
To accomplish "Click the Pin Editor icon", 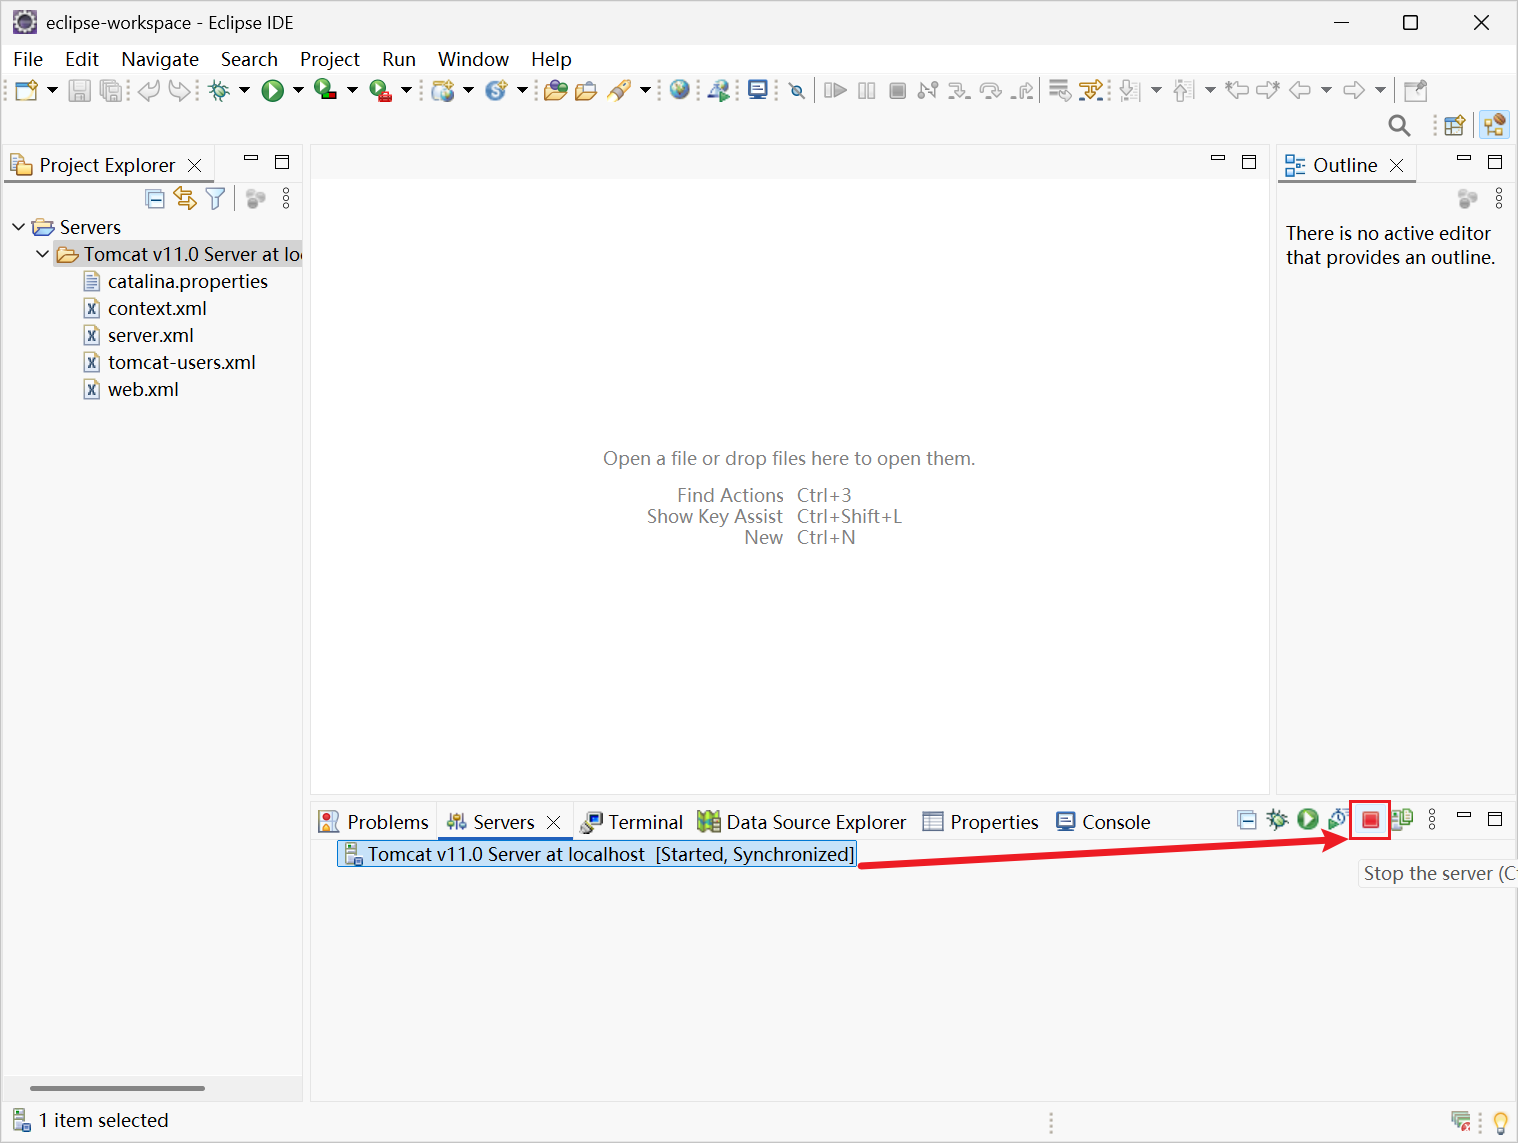I will coord(1415,91).
